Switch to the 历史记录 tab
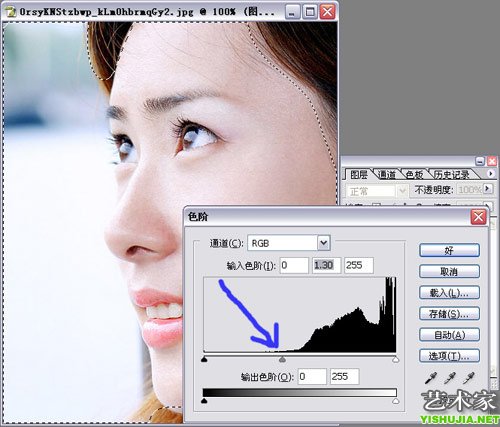This screenshot has height=427, width=500. pyautogui.click(x=451, y=174)
